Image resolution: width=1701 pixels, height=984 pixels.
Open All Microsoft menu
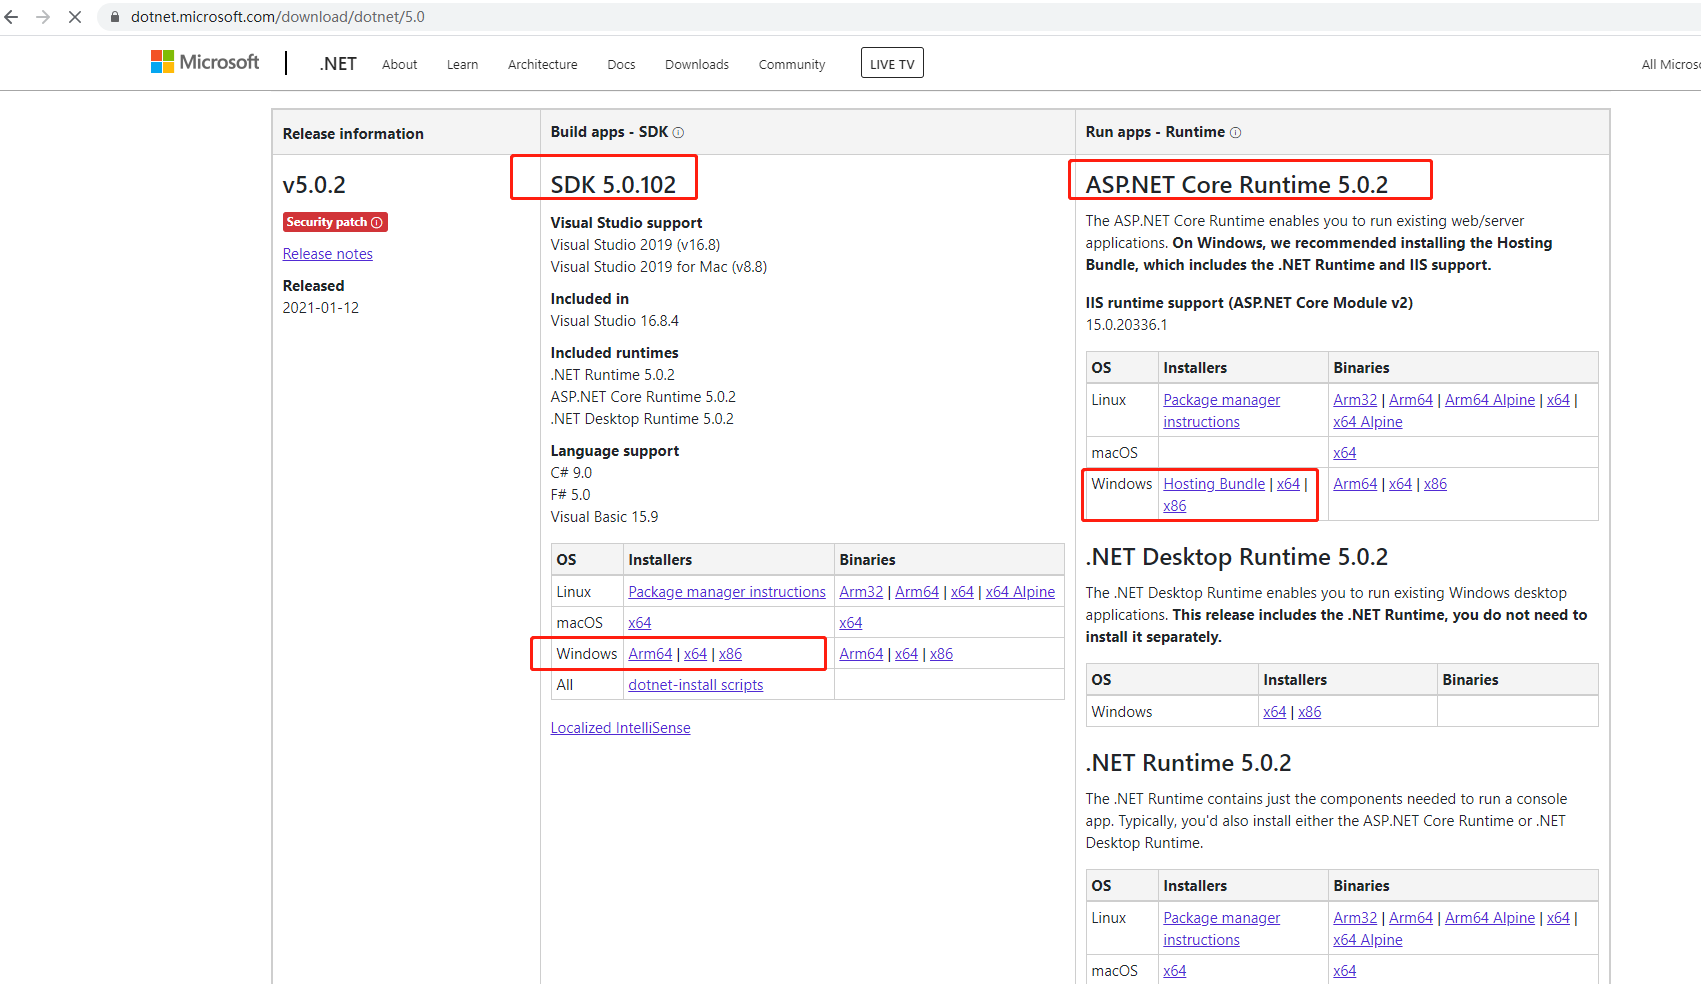[1670, 64]
